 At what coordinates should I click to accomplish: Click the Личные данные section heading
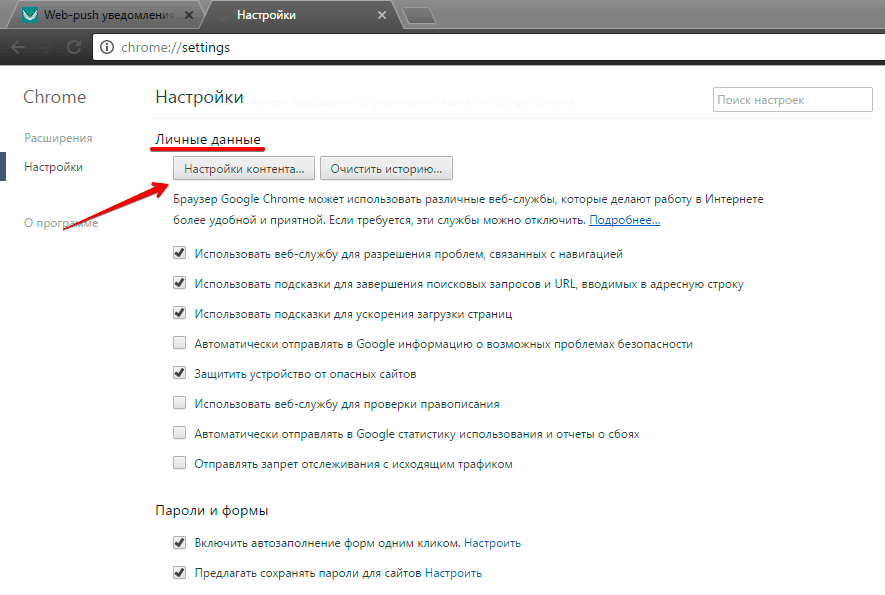(208, 139)
